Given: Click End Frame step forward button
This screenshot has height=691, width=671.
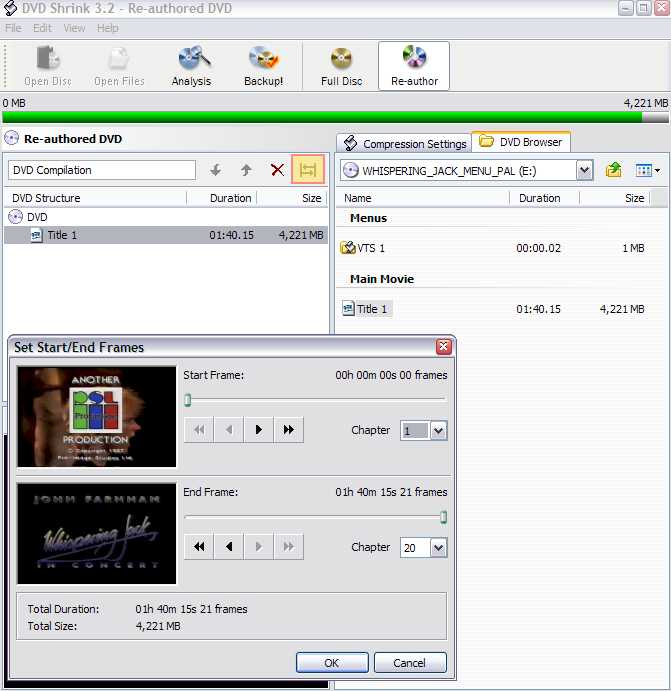Looking at the screenshot, I should click(x=259, y=547).
